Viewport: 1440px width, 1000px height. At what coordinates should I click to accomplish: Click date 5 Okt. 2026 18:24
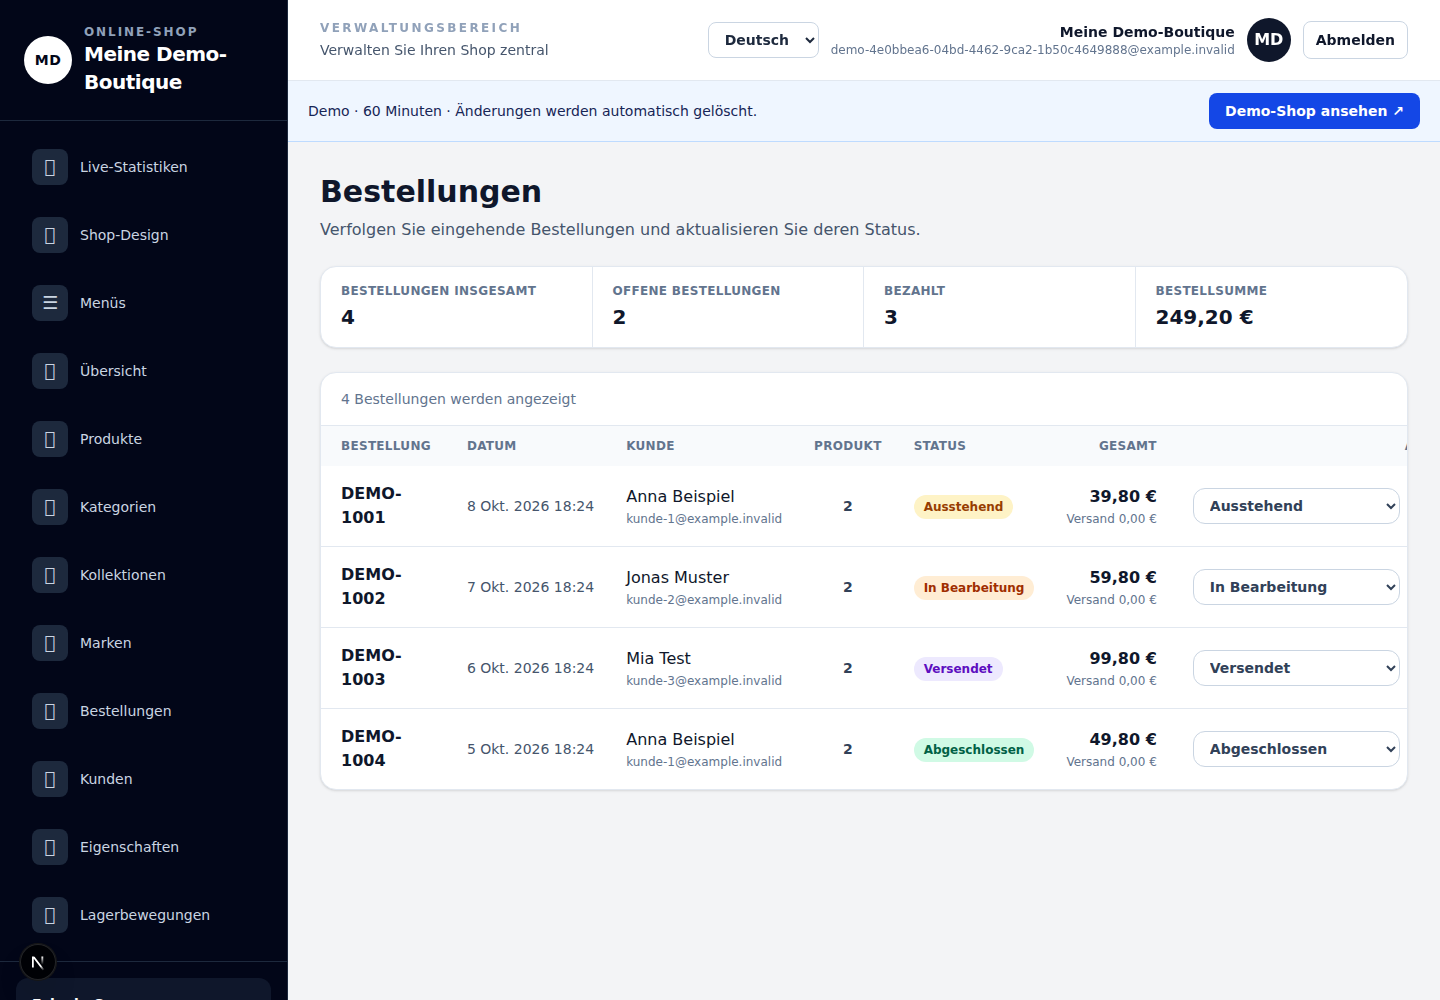click(x=530, y=749)
